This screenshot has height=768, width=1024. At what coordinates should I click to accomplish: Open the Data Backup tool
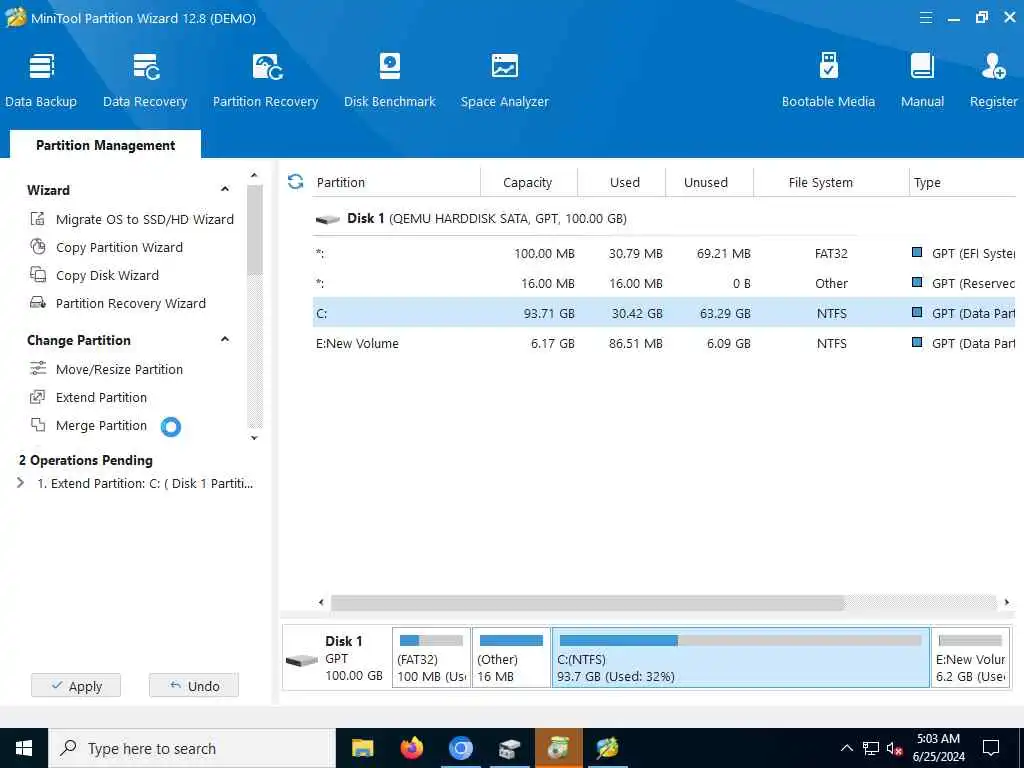41,80
